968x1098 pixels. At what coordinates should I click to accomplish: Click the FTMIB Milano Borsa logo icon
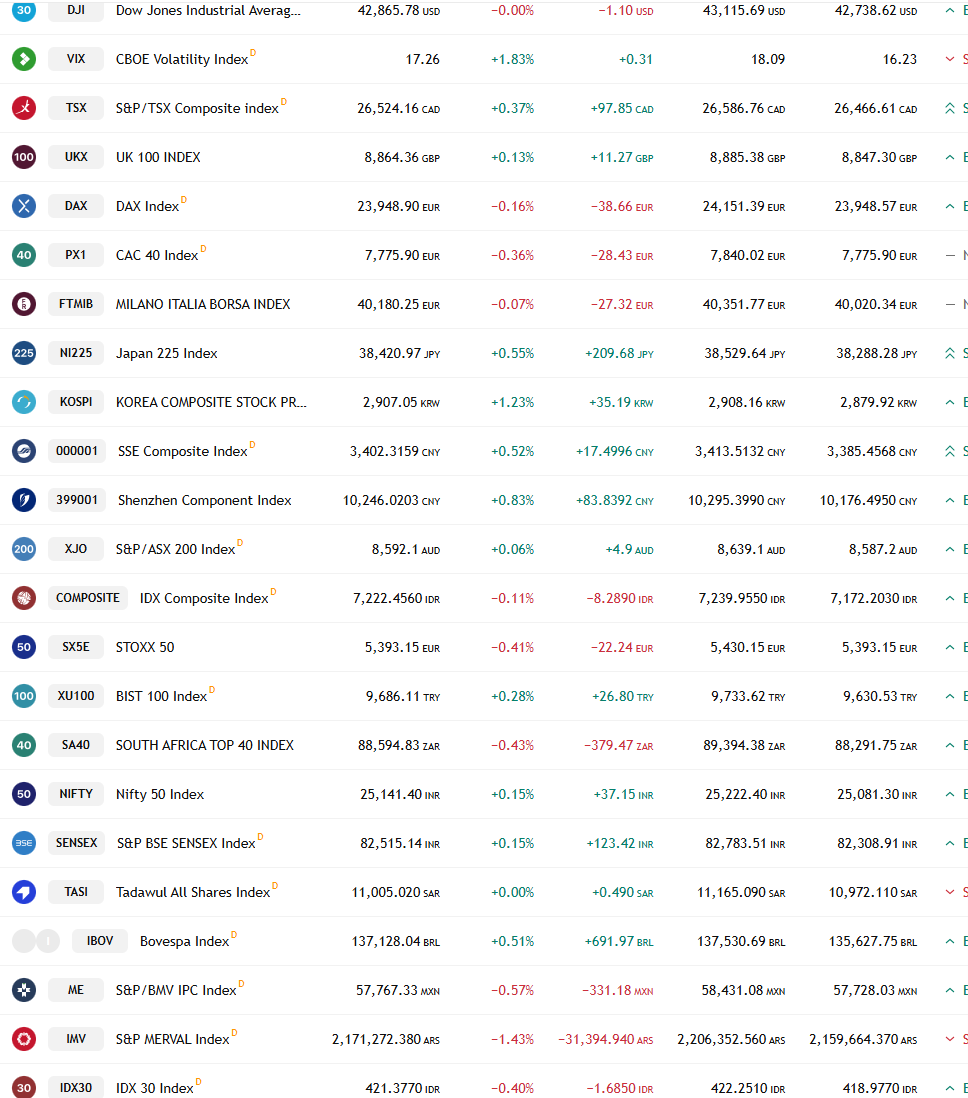24,304
